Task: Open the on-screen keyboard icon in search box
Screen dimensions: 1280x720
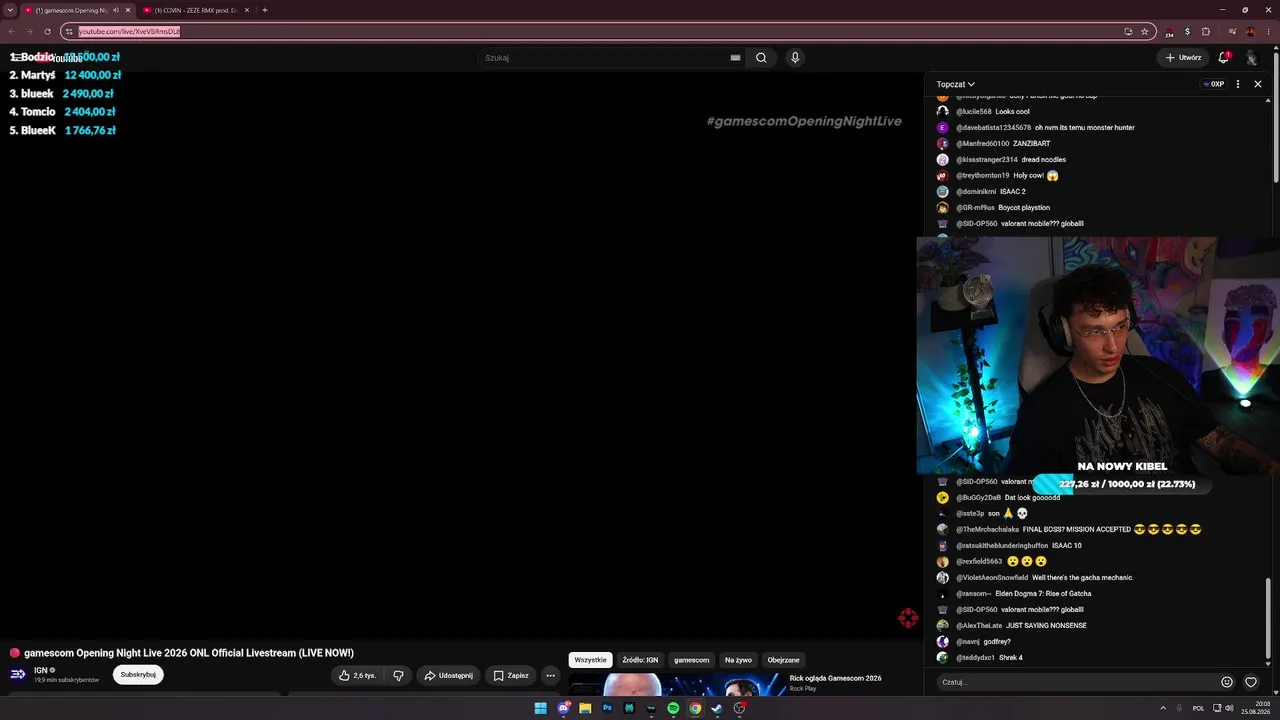Action: click(x=736, y=58)
